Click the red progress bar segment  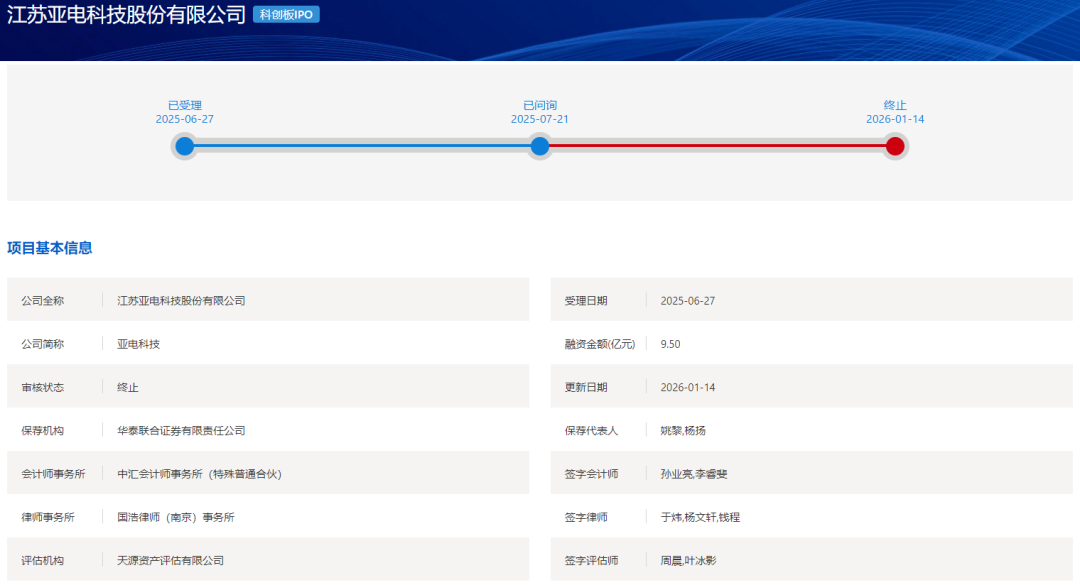coord(717,147)
